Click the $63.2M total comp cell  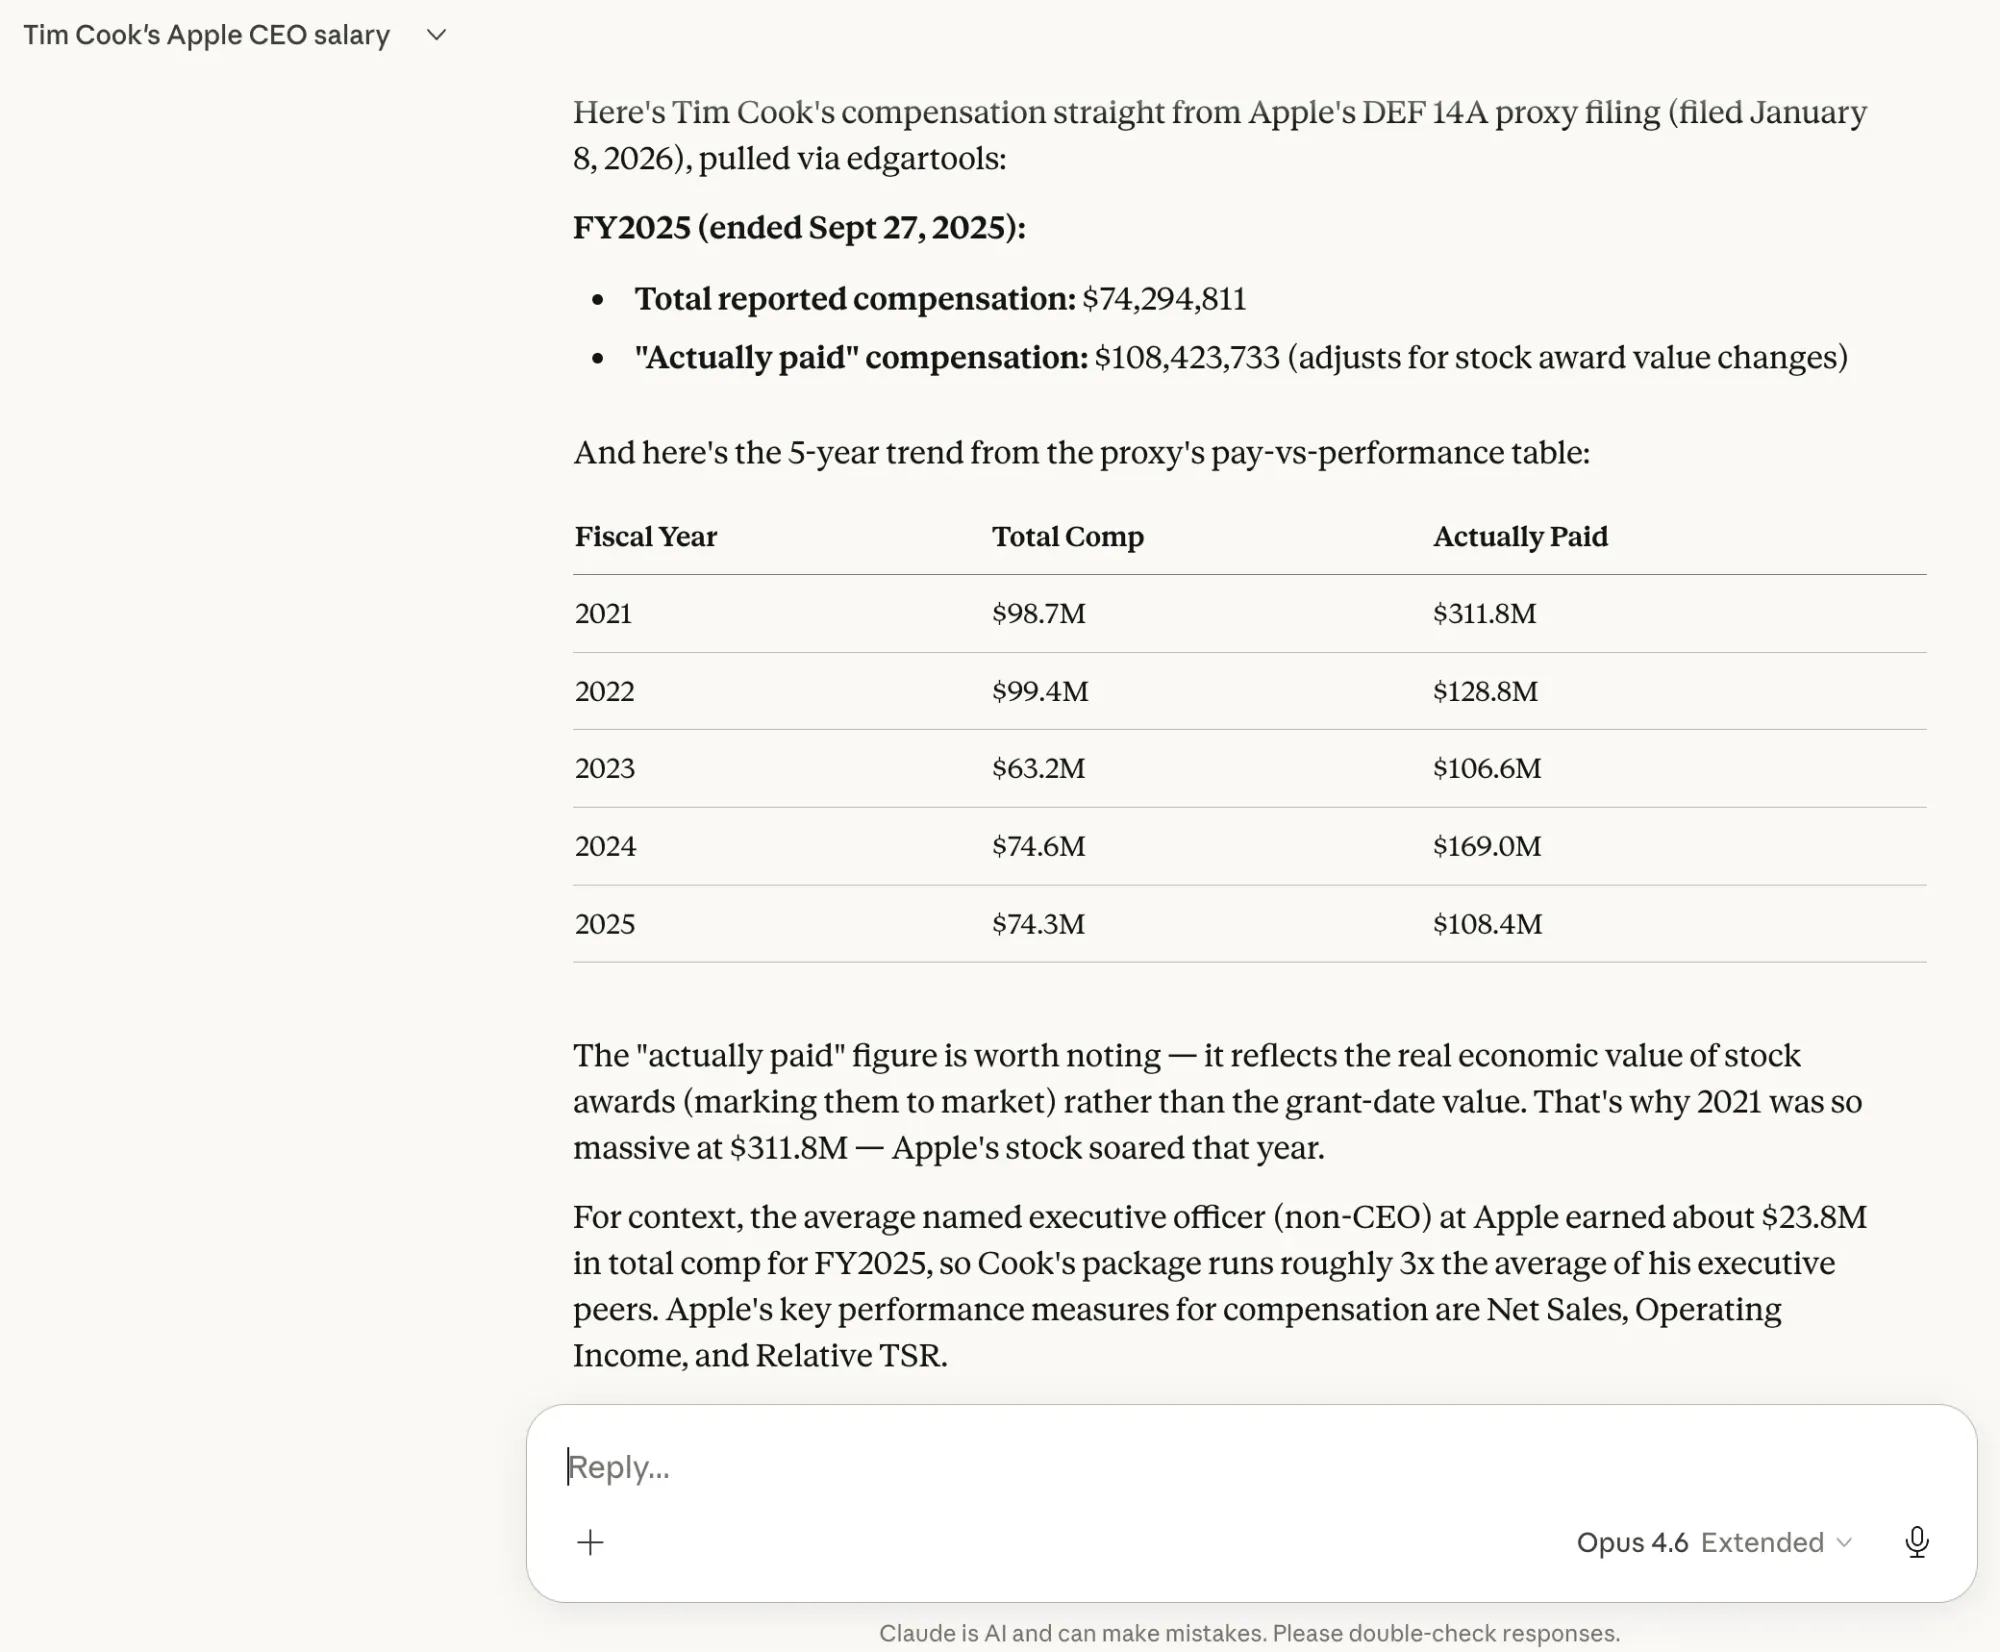1038,768
